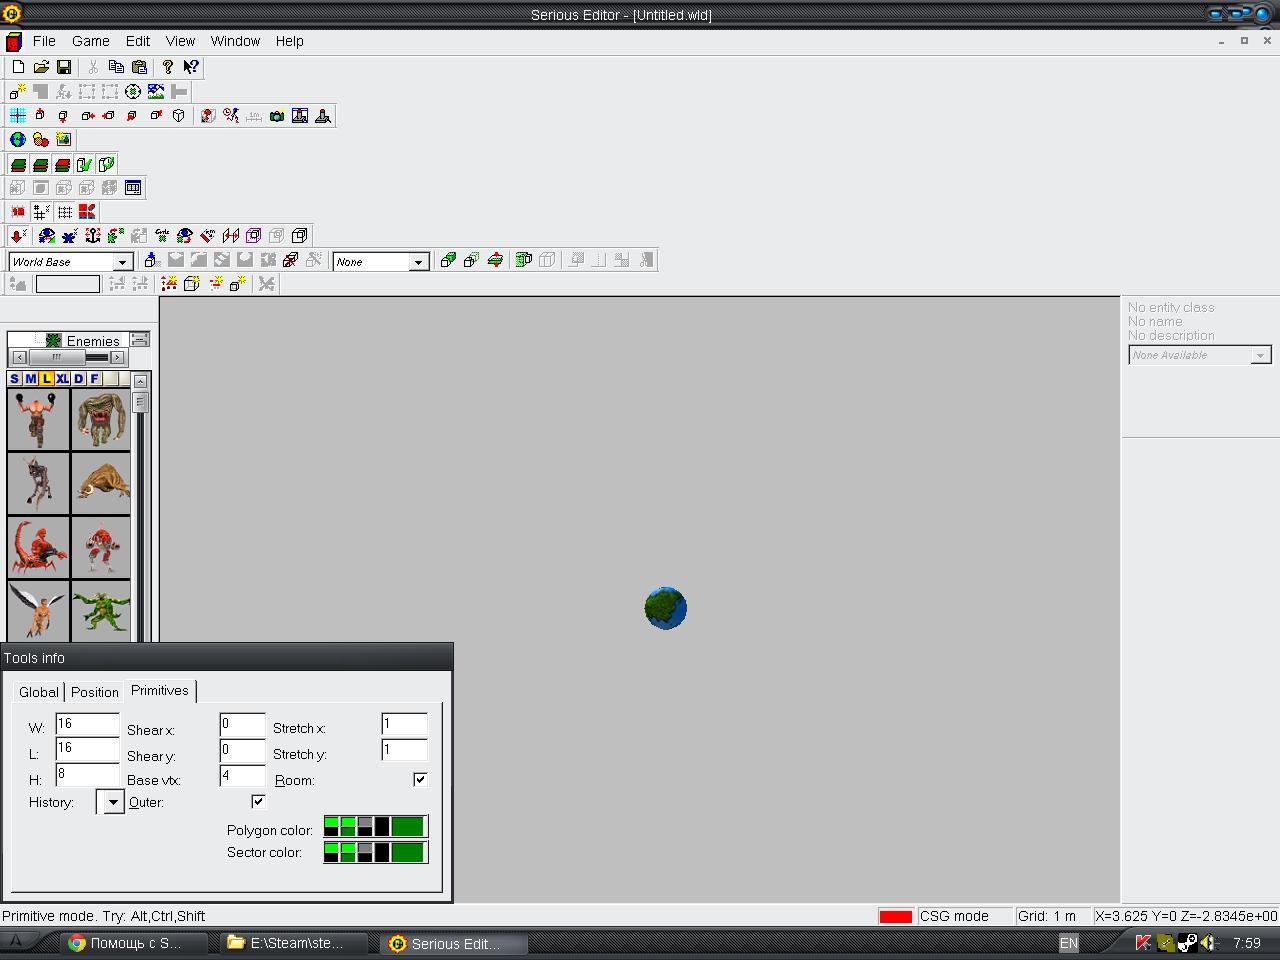Open the None dropdown in toolbar
The height and width of the screenshot is (960, 1280).
tap(419, 262)
